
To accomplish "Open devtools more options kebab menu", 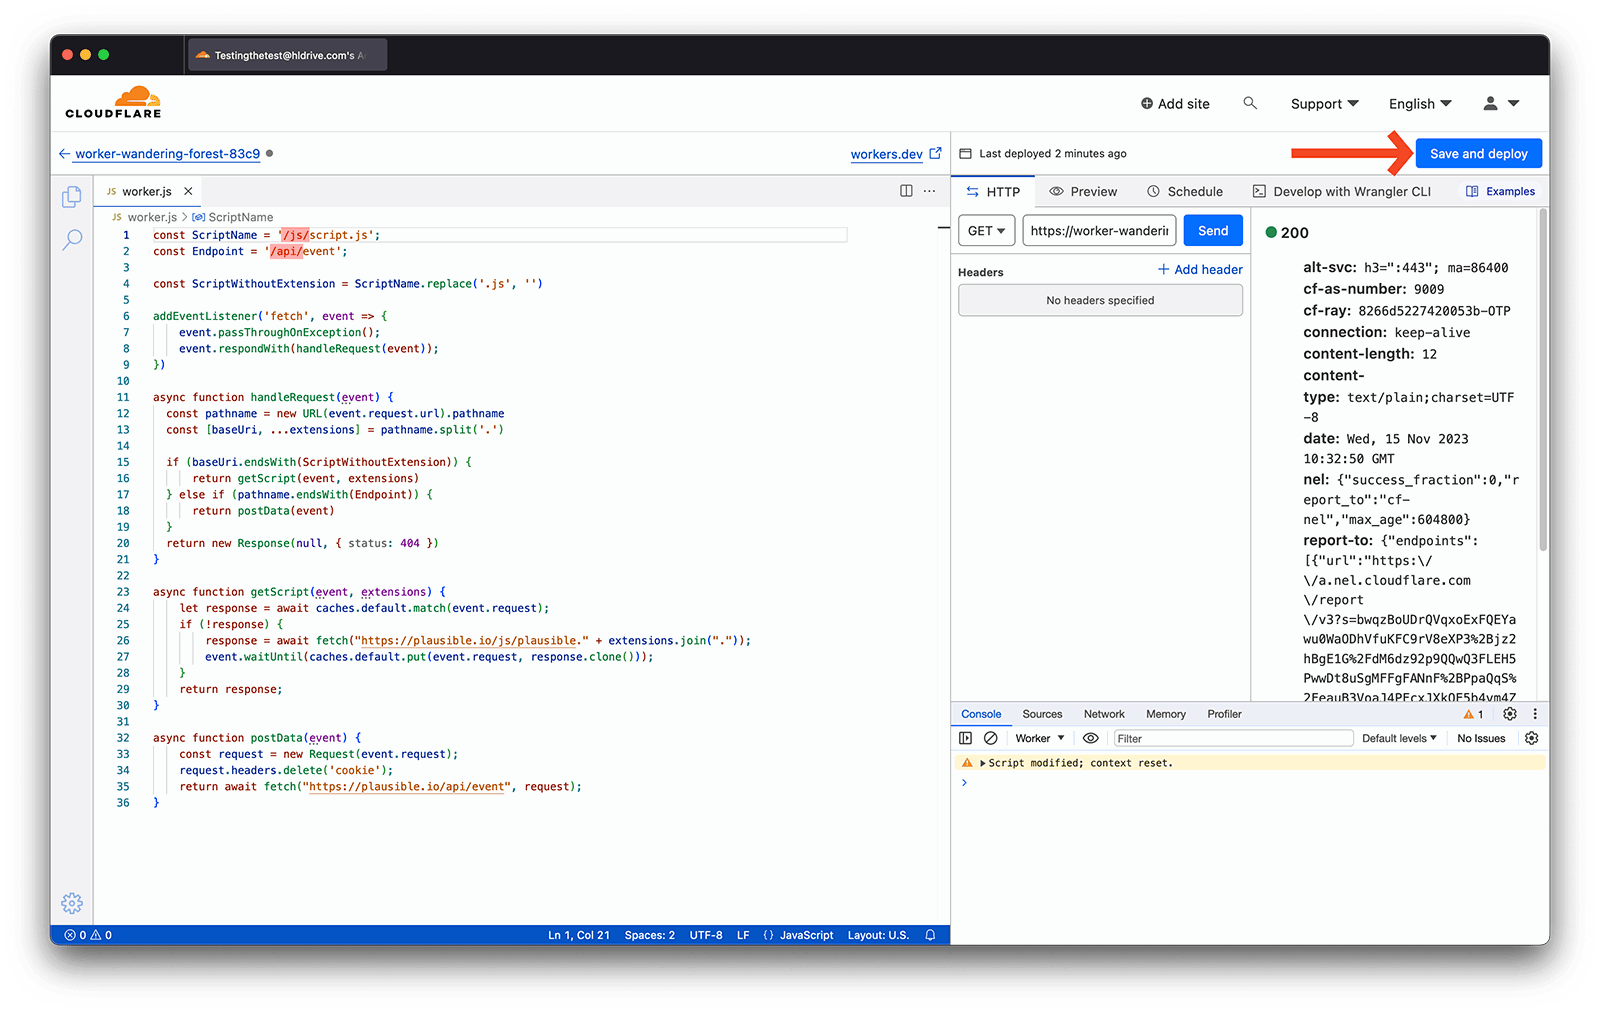I will pos(1535,714).
